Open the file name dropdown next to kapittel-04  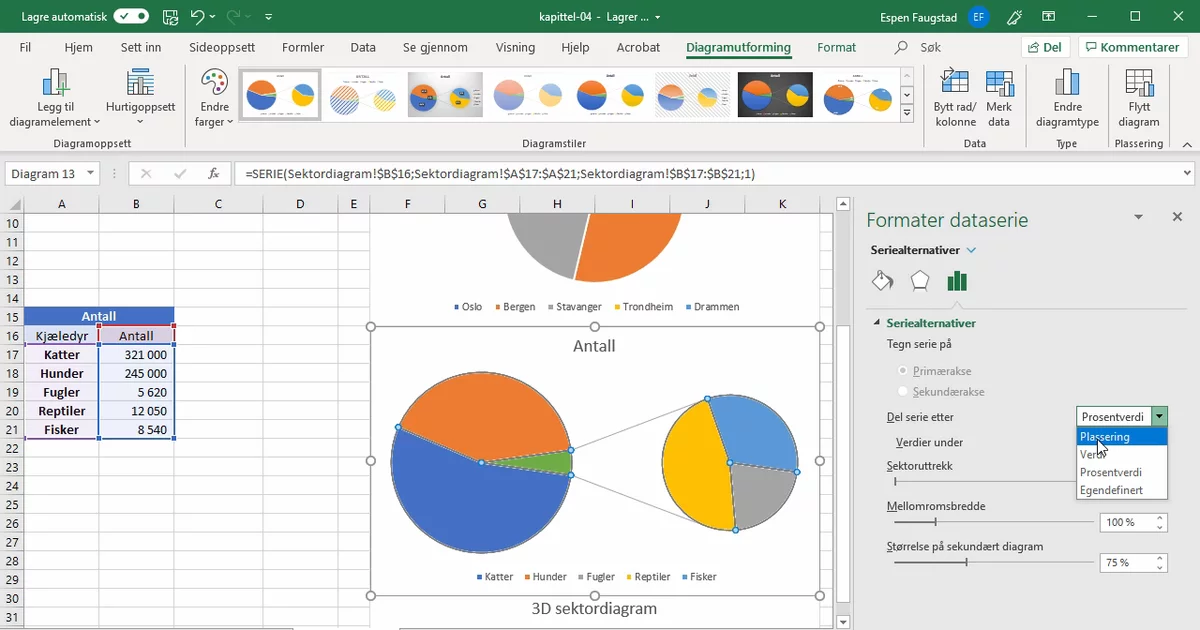click(x=658, y=17)
